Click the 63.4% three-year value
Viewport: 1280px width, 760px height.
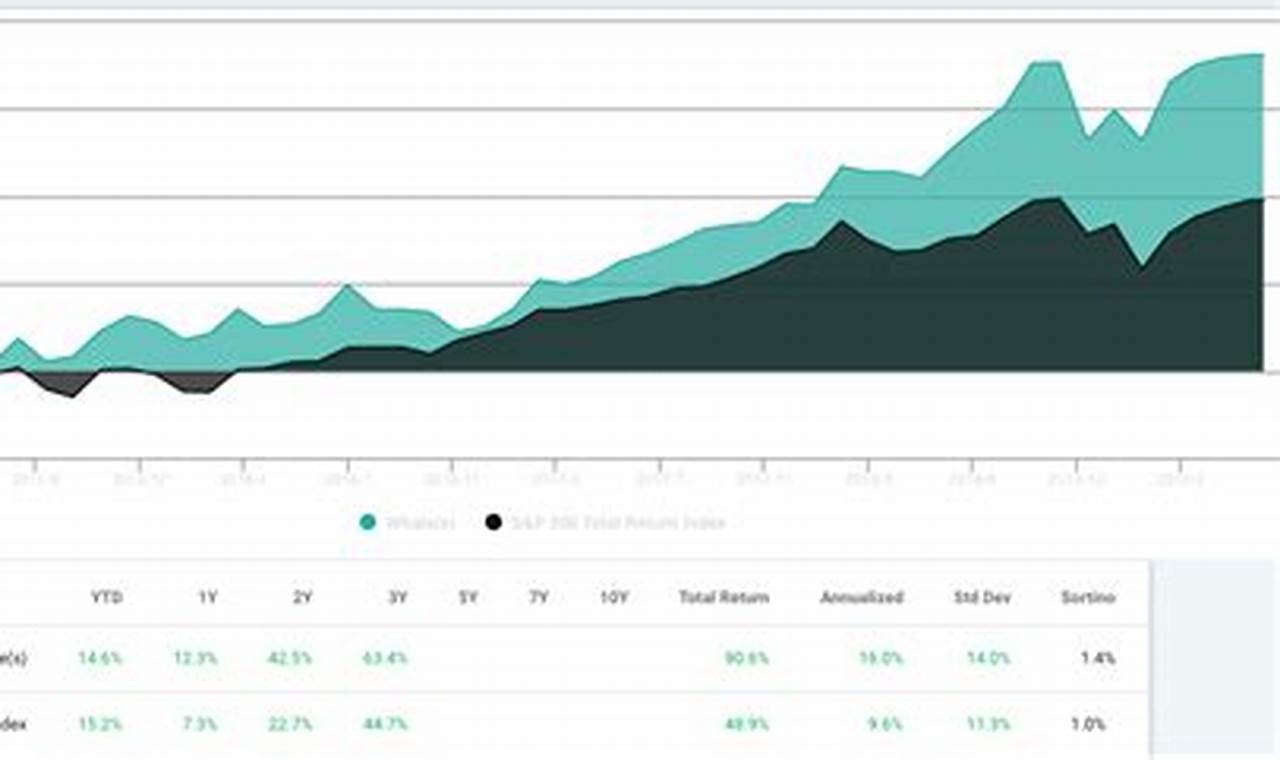(x=385, y=659)
